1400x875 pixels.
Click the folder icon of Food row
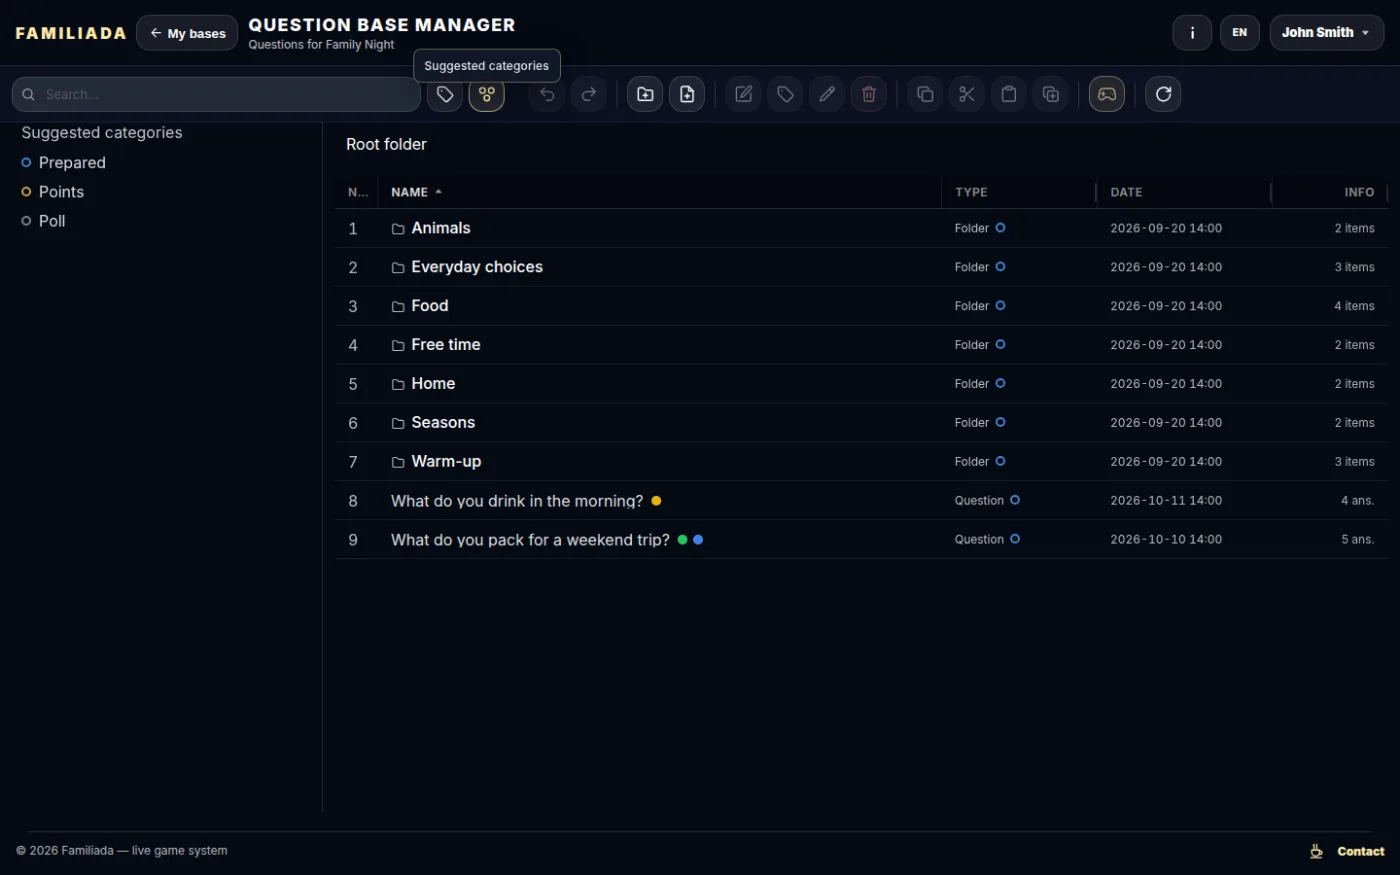(398, 307)
